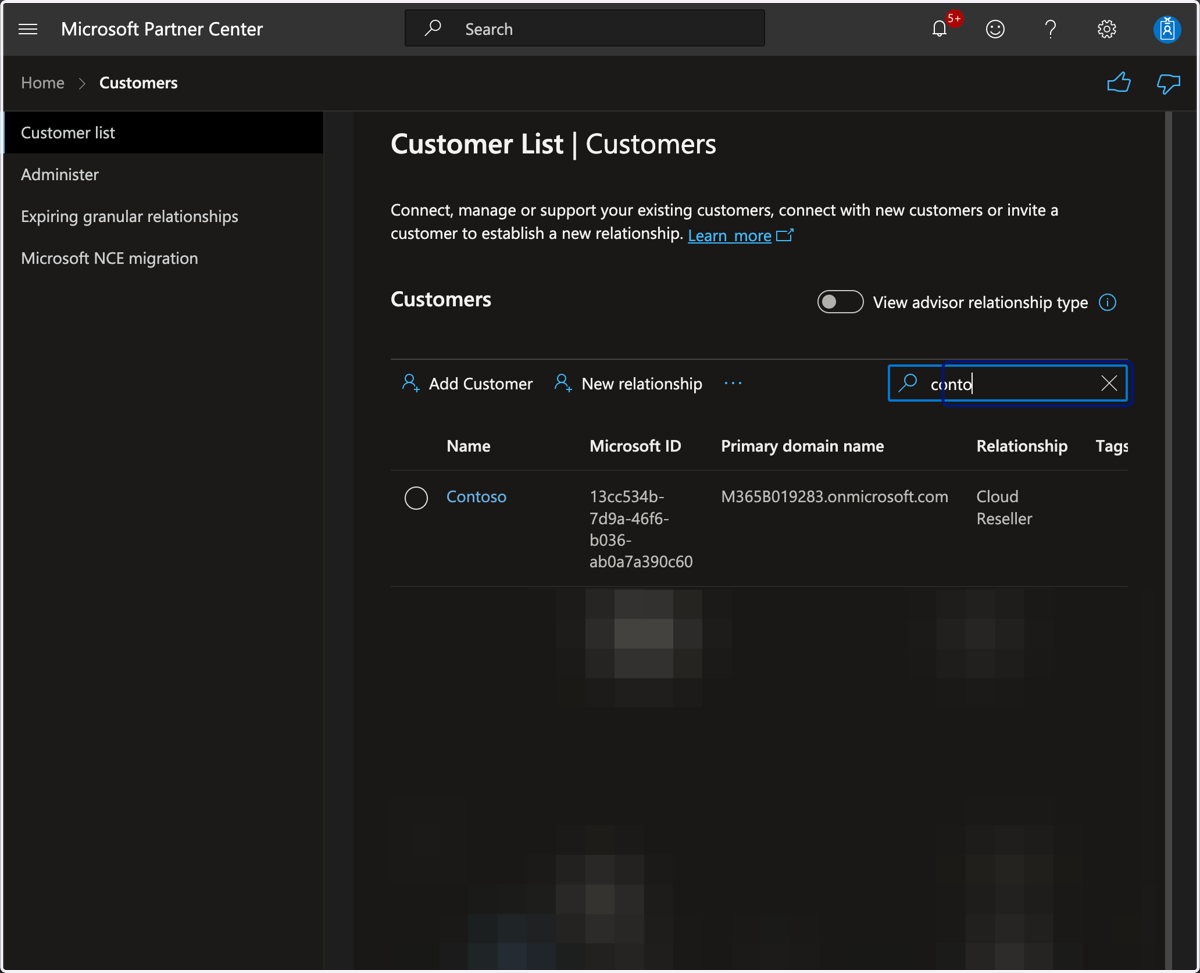Sort by the Name column header
The width and height of the screenshot is (1200, 973).
click(468, 446)
